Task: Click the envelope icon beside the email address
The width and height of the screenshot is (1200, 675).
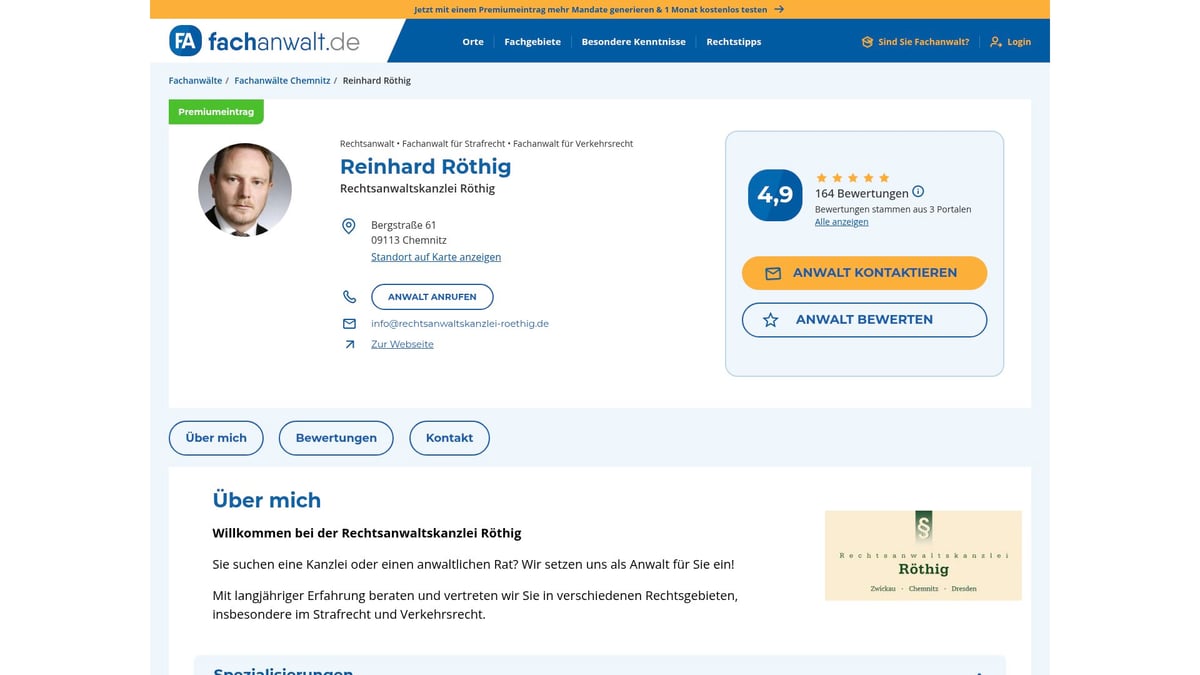Action: click(x=349, y=323)
